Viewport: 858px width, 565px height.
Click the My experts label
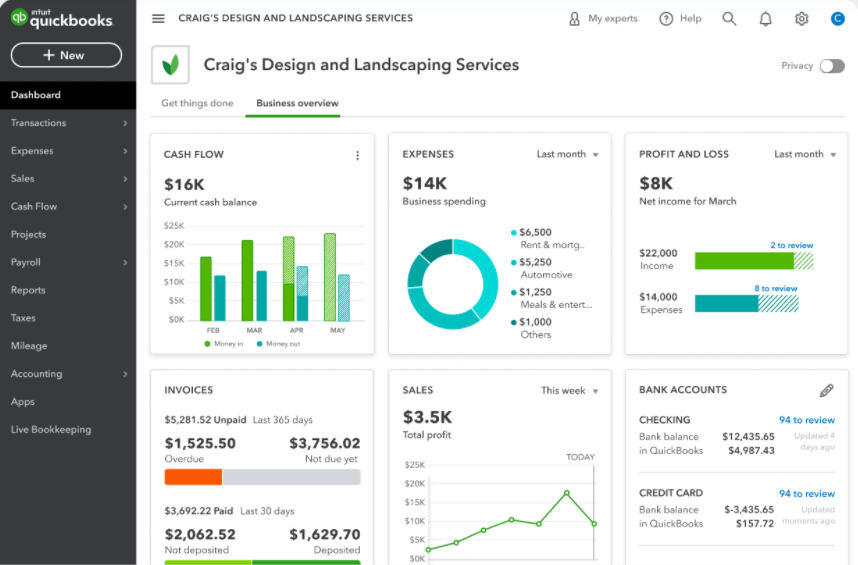[613, 19]
